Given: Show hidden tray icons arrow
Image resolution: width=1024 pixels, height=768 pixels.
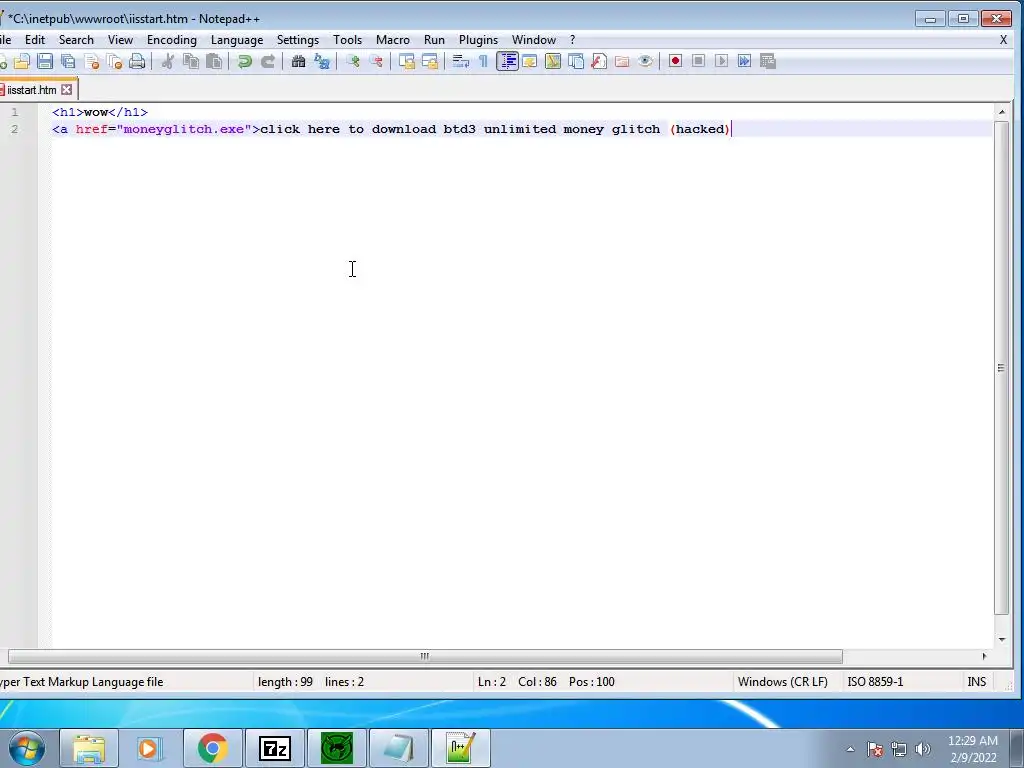Looking at the screenshot, I should tap(850, 749).
